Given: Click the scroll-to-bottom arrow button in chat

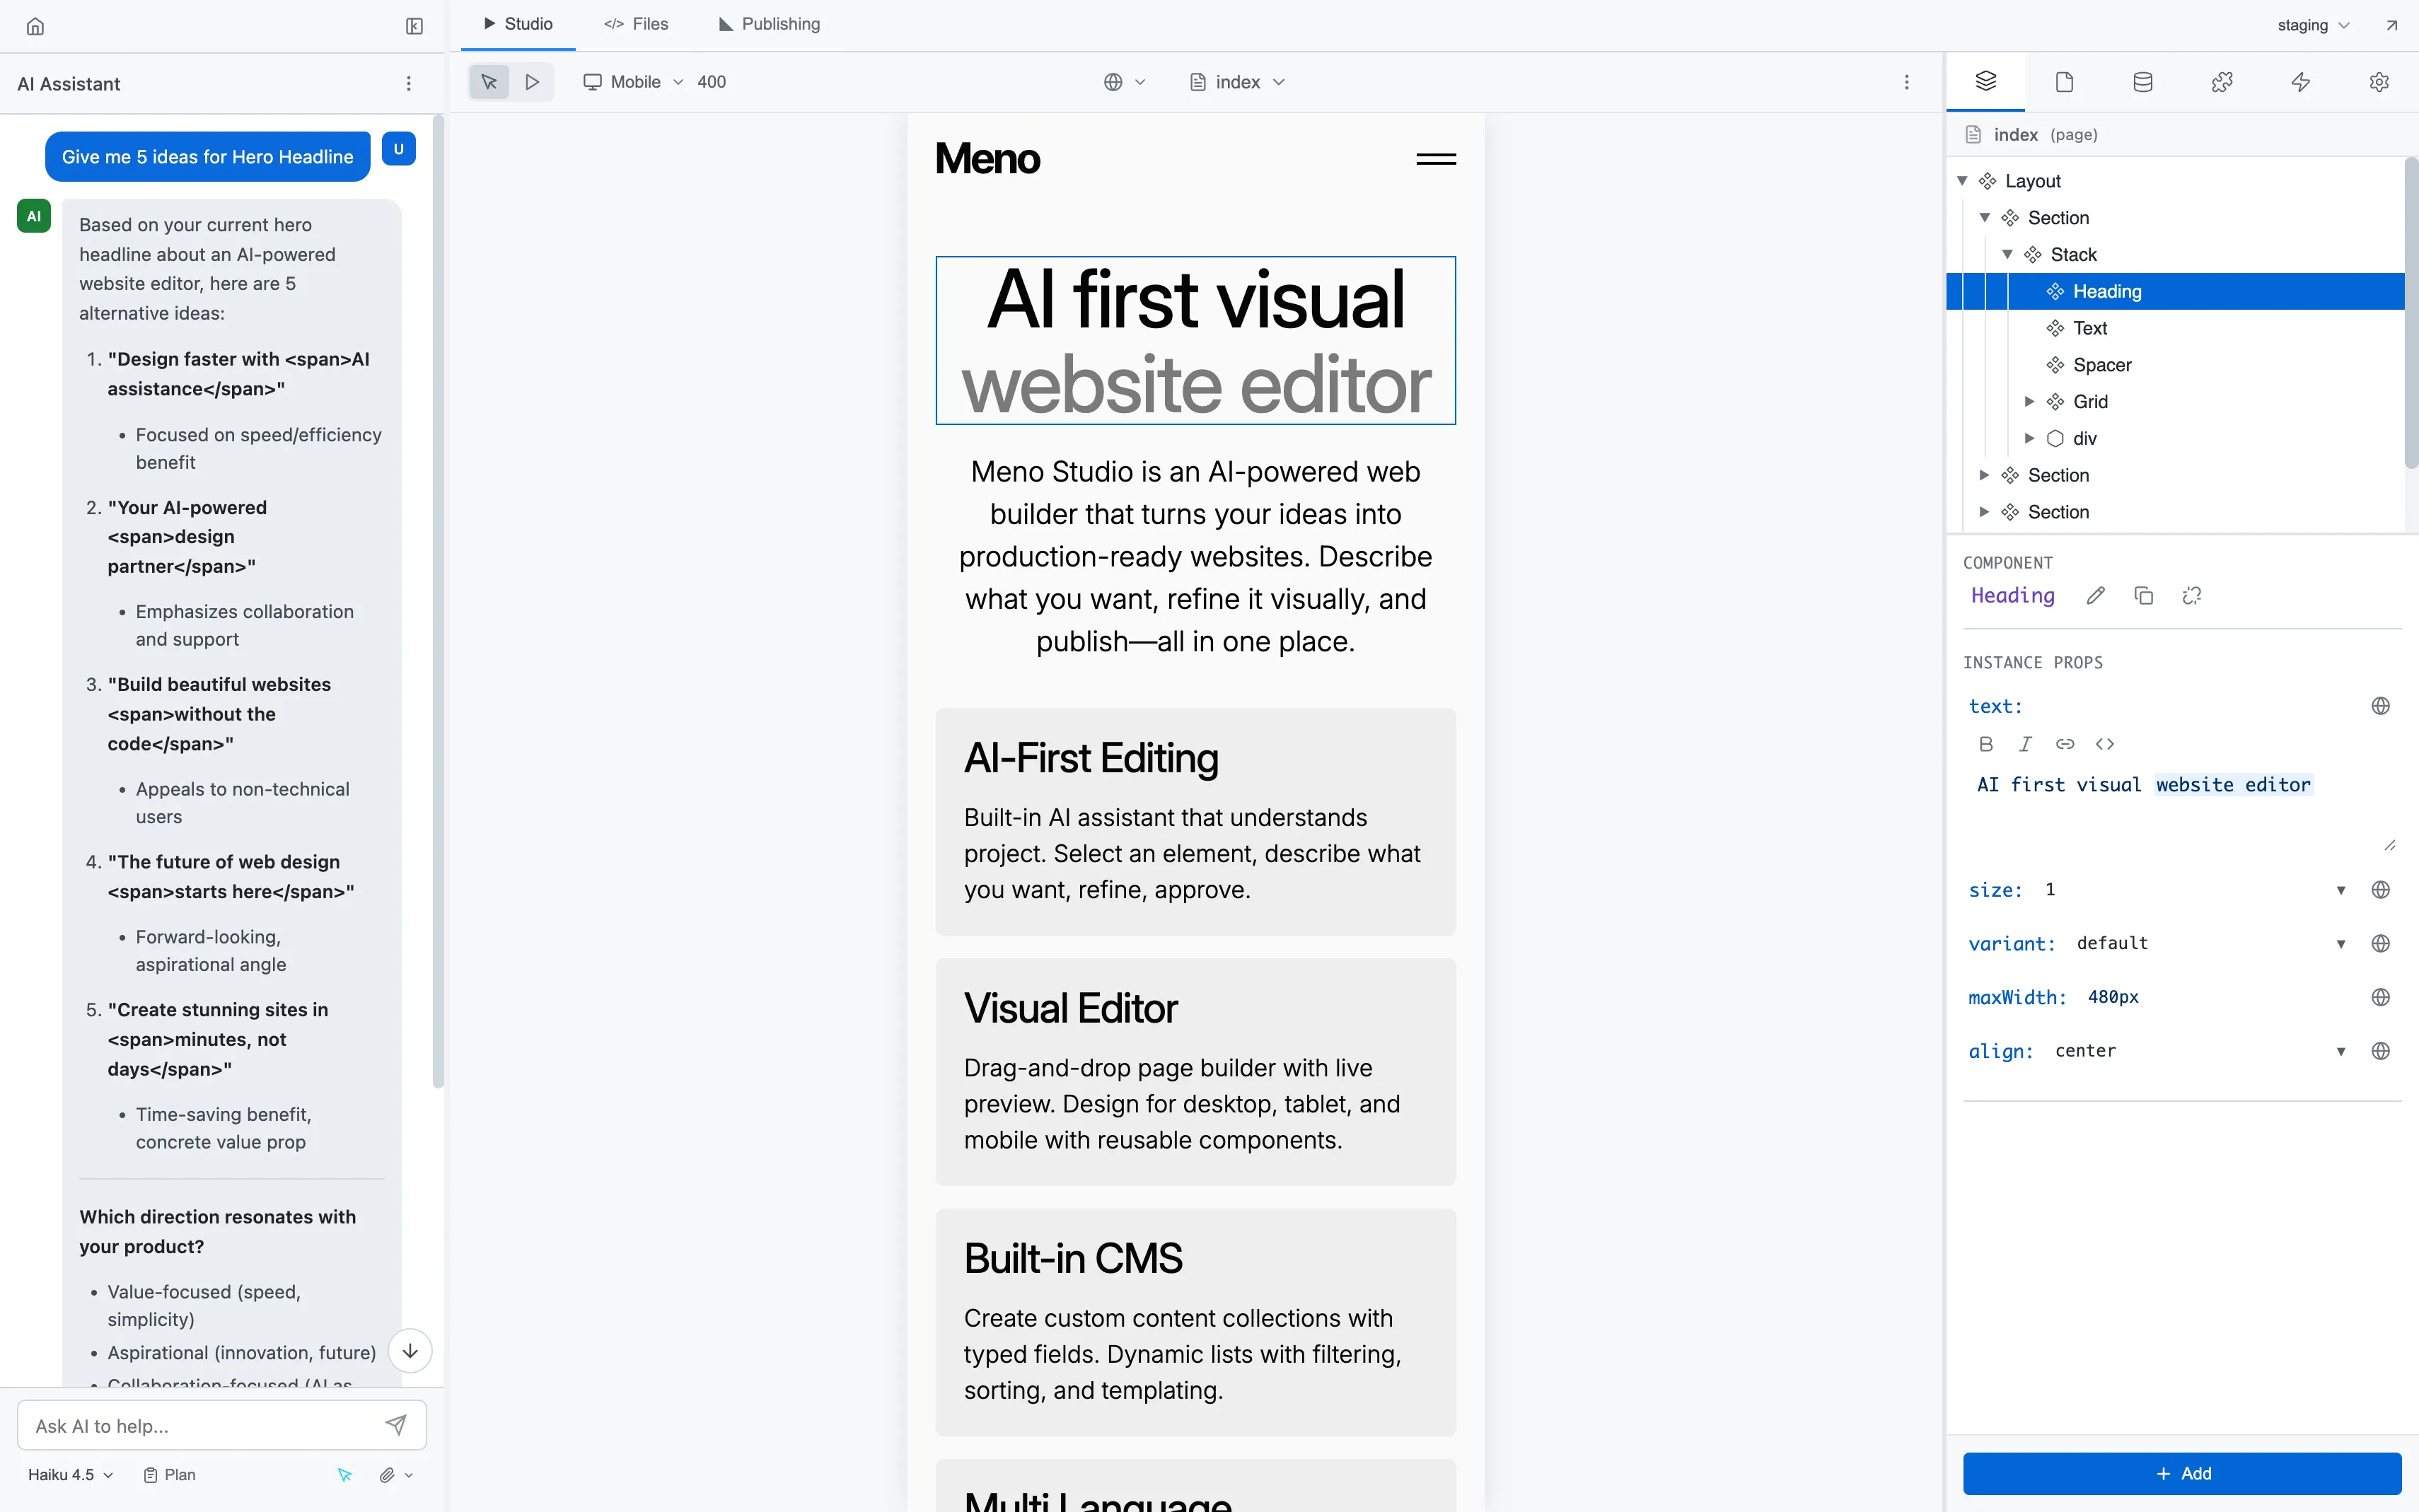Looking at the screenshot, I should pyautogui.click(x=410, y=1351).
